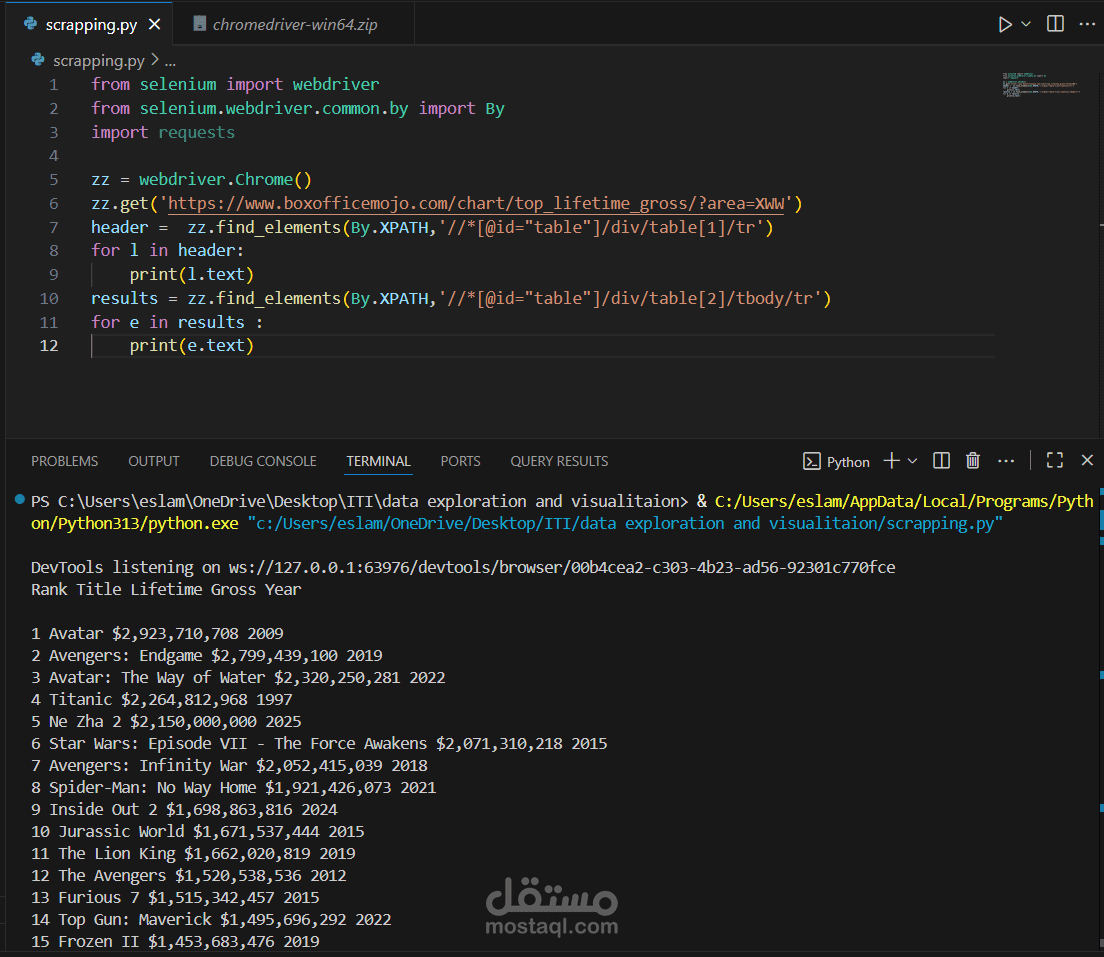Select the TERMINAL panel tab
The image size is (1104, 957).
coord(378,461)
